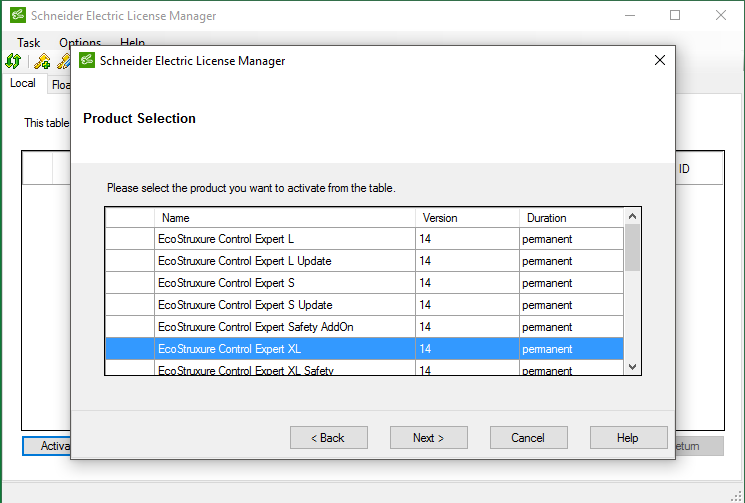Viewport: 745px width, 503px height.
Task: Click version 14 of Safety AddOn row
Action: (467, 327)
